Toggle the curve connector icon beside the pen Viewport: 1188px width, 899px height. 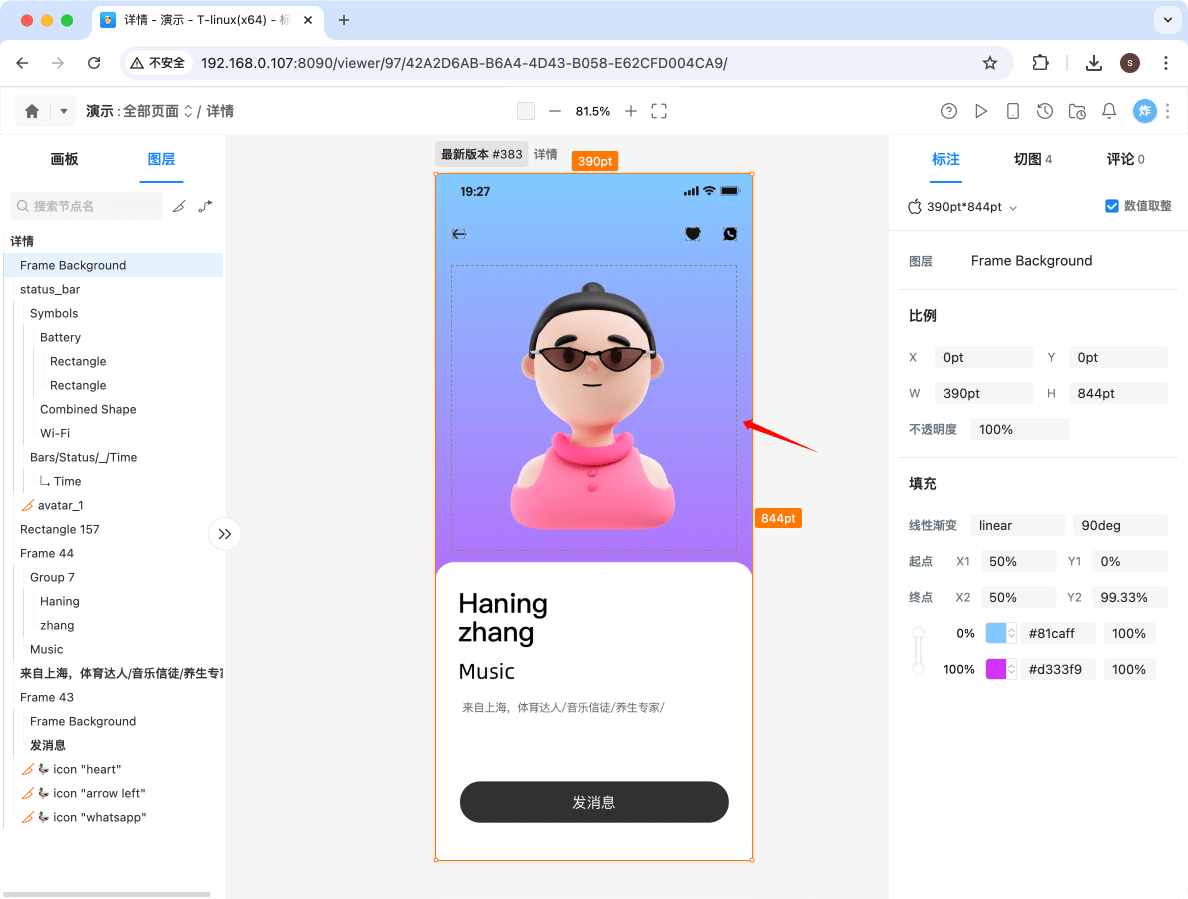click(x=208, y=206)
